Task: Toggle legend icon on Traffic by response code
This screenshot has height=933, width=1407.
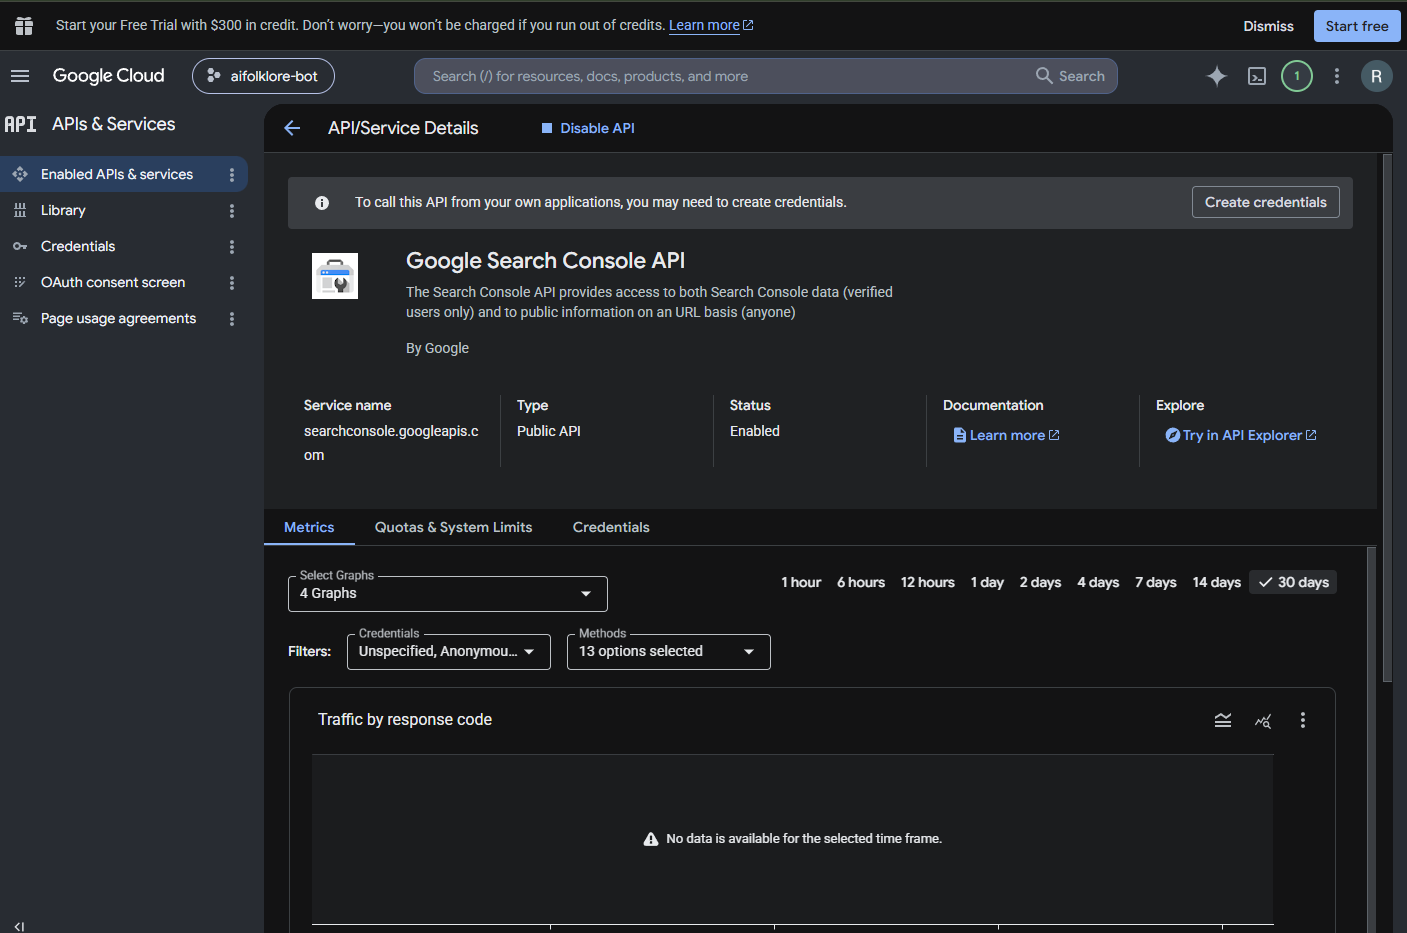Action: [1223, 720]
